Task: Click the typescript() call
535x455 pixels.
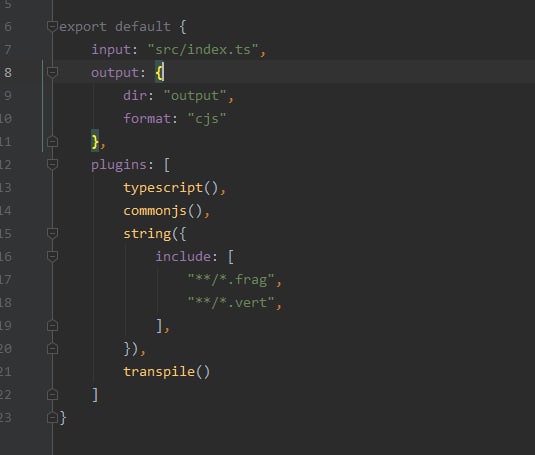Action: click(171, 188)
